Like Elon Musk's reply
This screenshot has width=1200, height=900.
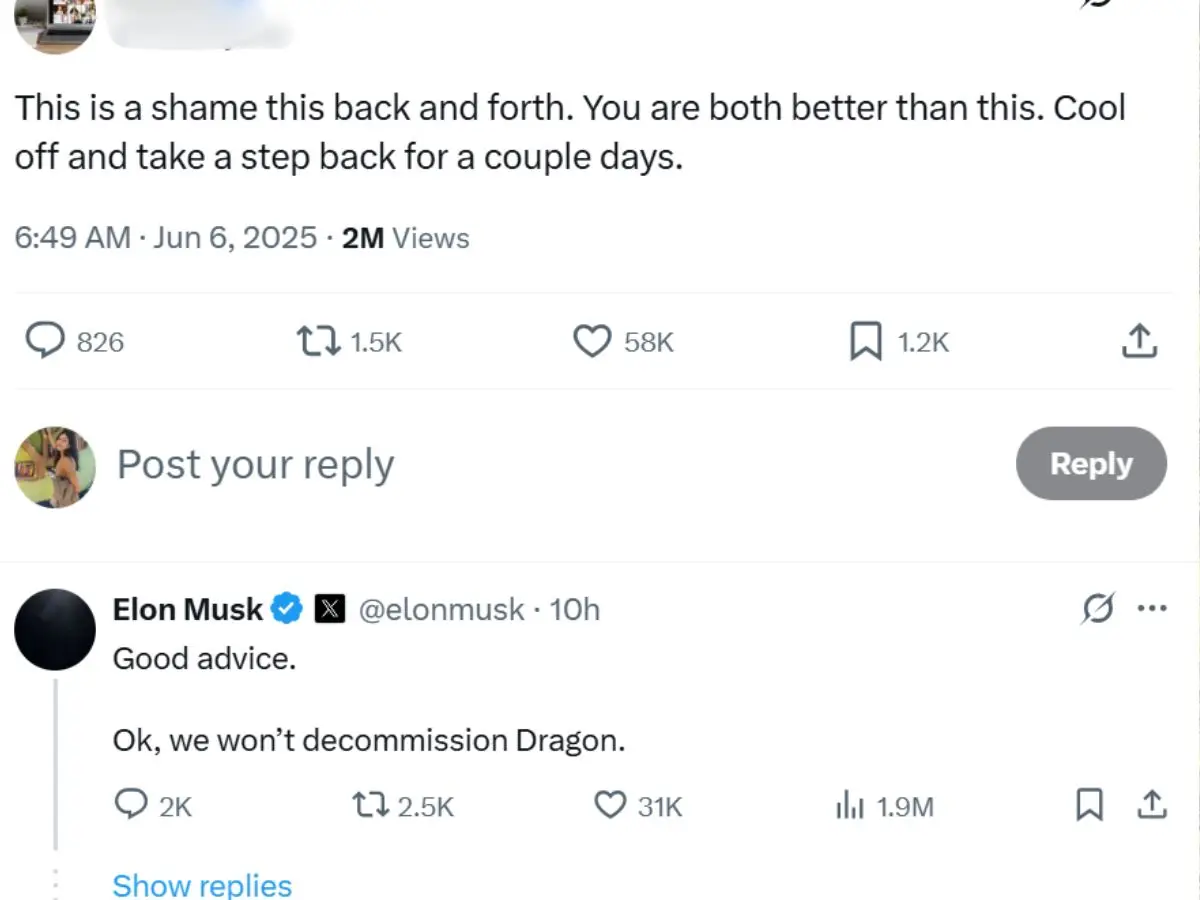point(608,806)
